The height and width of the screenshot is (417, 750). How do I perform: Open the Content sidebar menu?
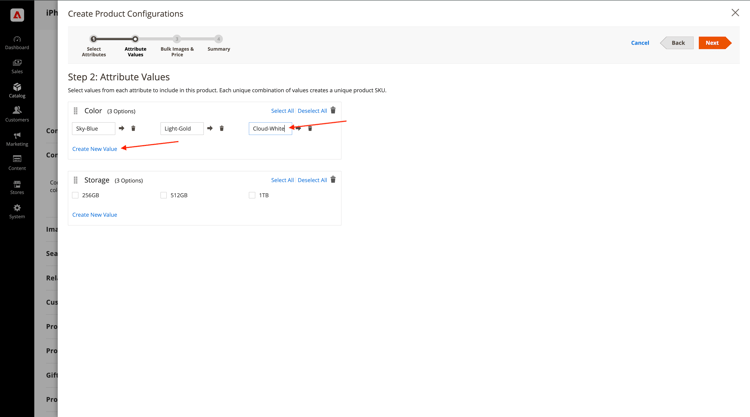tap(17, 163)
